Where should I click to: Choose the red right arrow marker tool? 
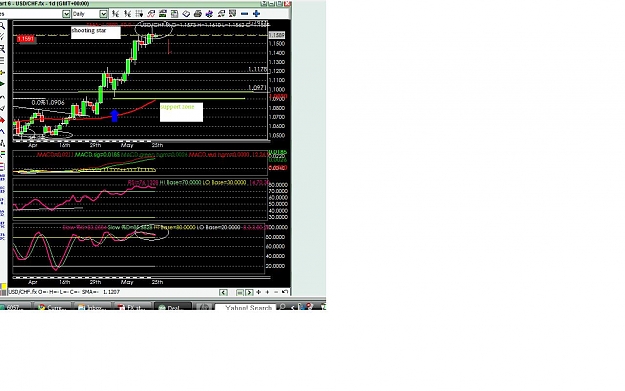2,120
